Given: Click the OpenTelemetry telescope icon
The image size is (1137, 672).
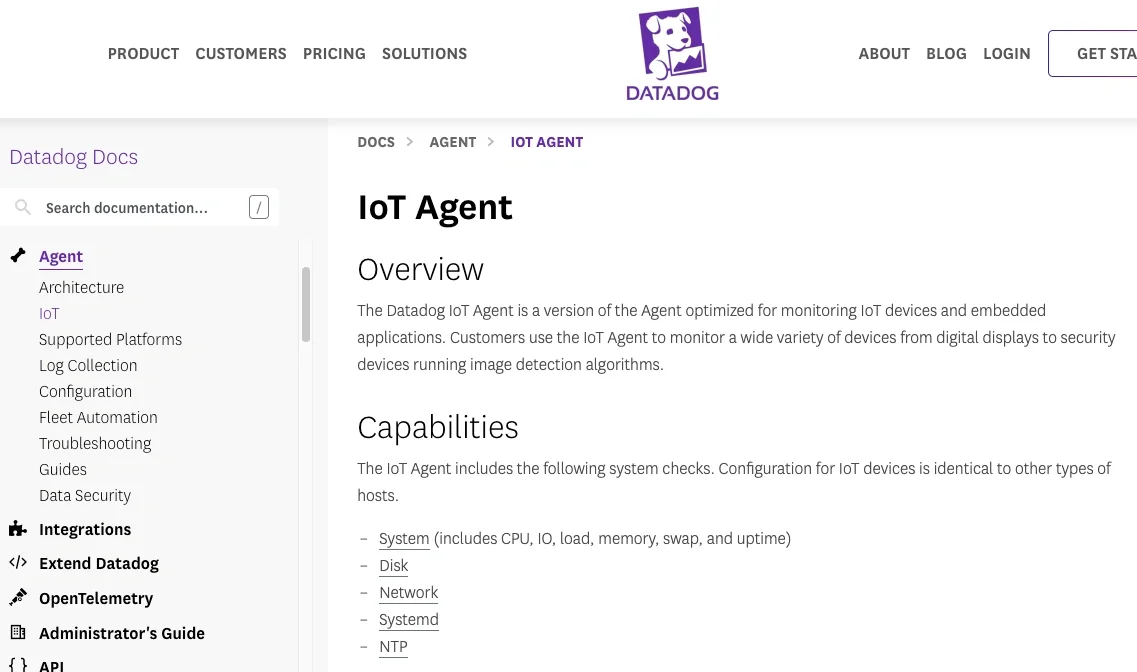Looking at the screenshot, I should pos(17,597).
